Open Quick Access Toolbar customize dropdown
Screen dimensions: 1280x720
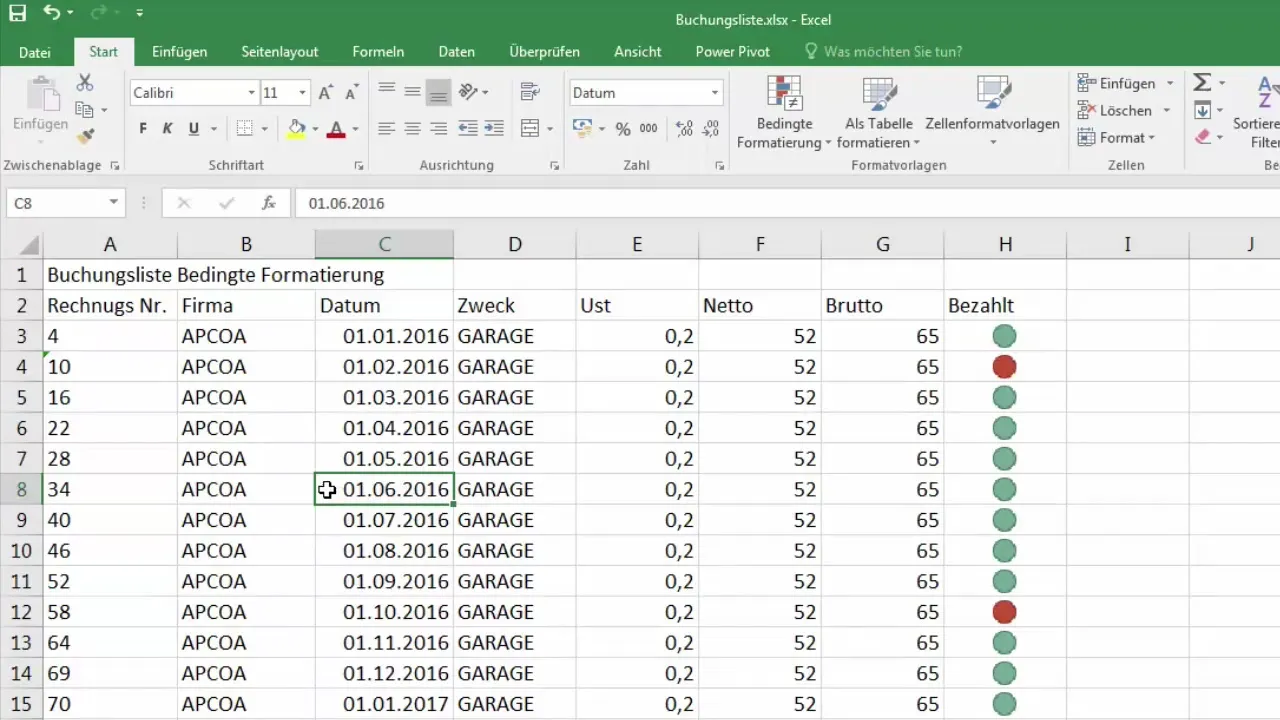pyautogui.click(x=139, y=14)
